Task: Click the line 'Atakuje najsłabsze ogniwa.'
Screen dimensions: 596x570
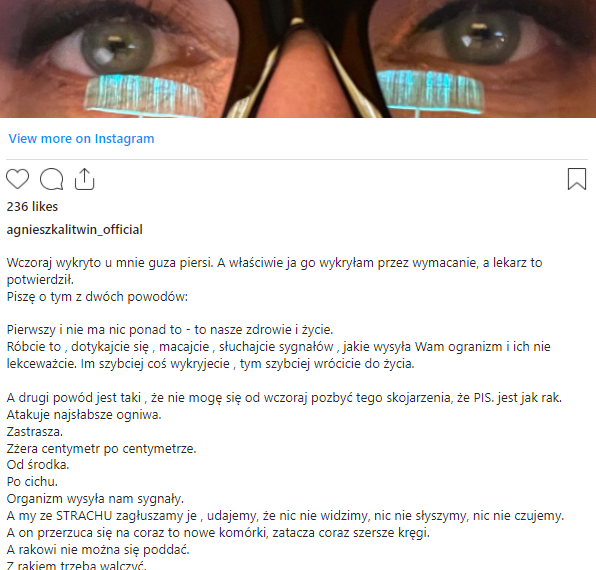Action: click(x=84, y=415)
